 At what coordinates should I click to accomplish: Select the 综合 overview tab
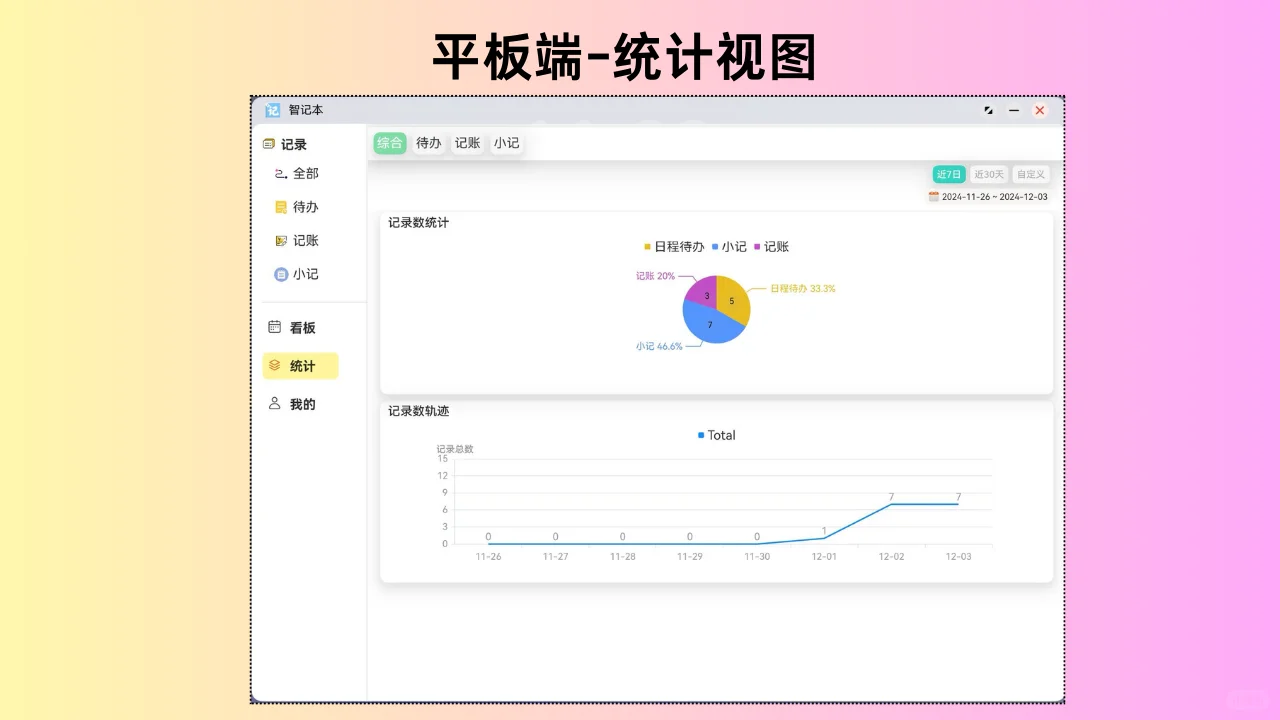(x=389, y=143)
